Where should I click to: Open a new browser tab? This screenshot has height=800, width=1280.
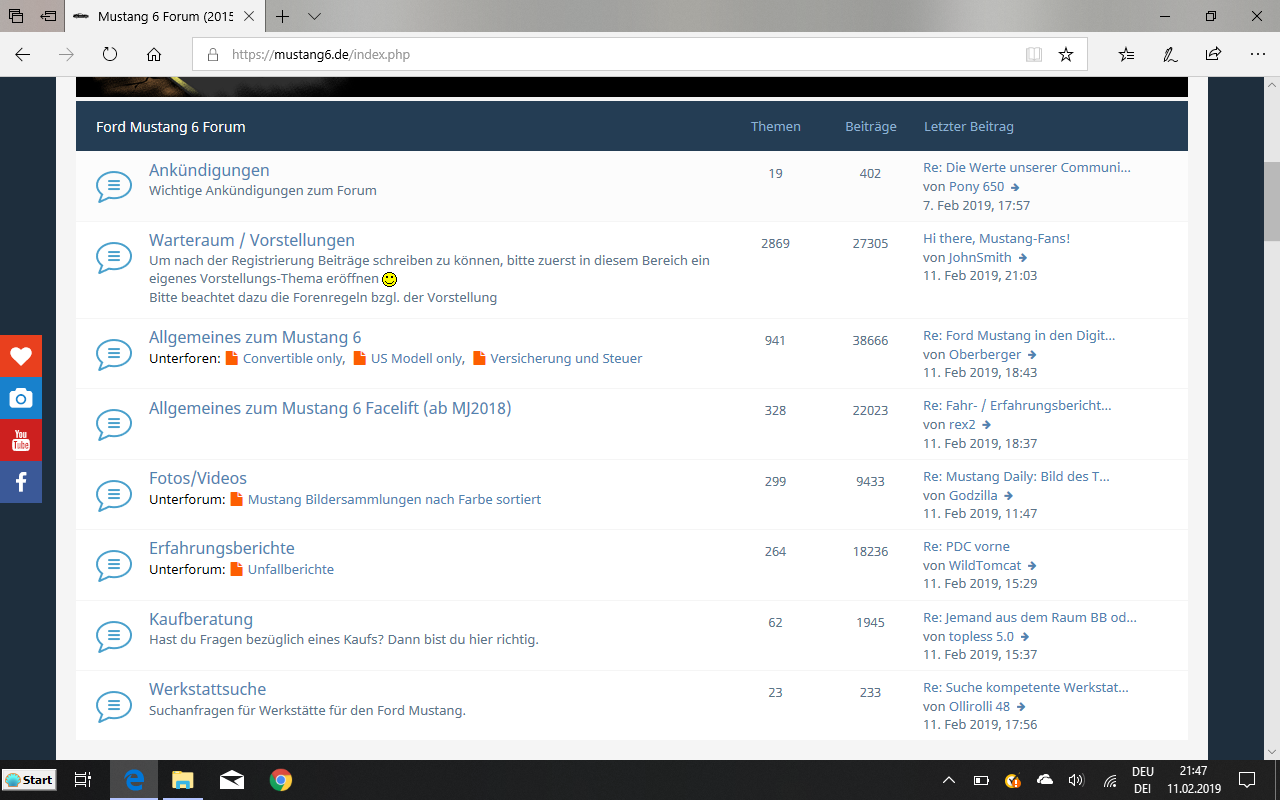pos(283,17)
